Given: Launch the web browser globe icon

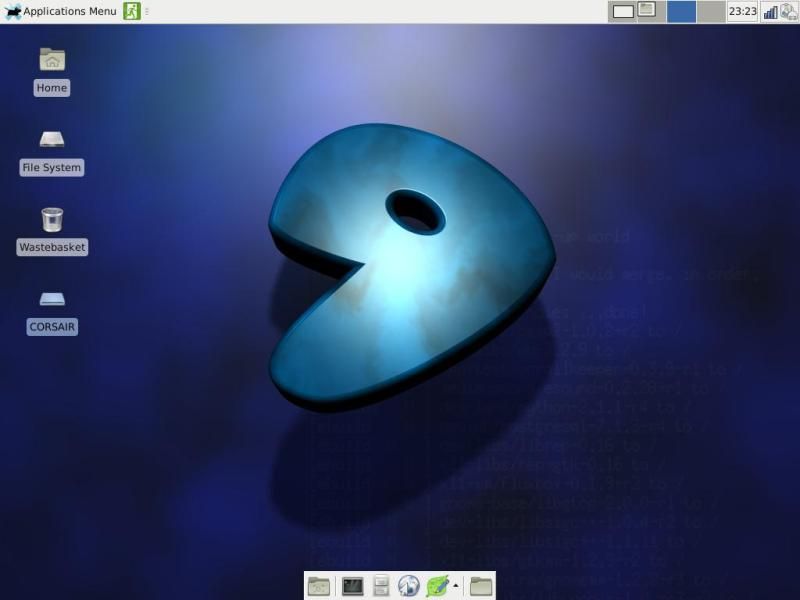Looking at the screenshot, I should (x=409, y=586).
